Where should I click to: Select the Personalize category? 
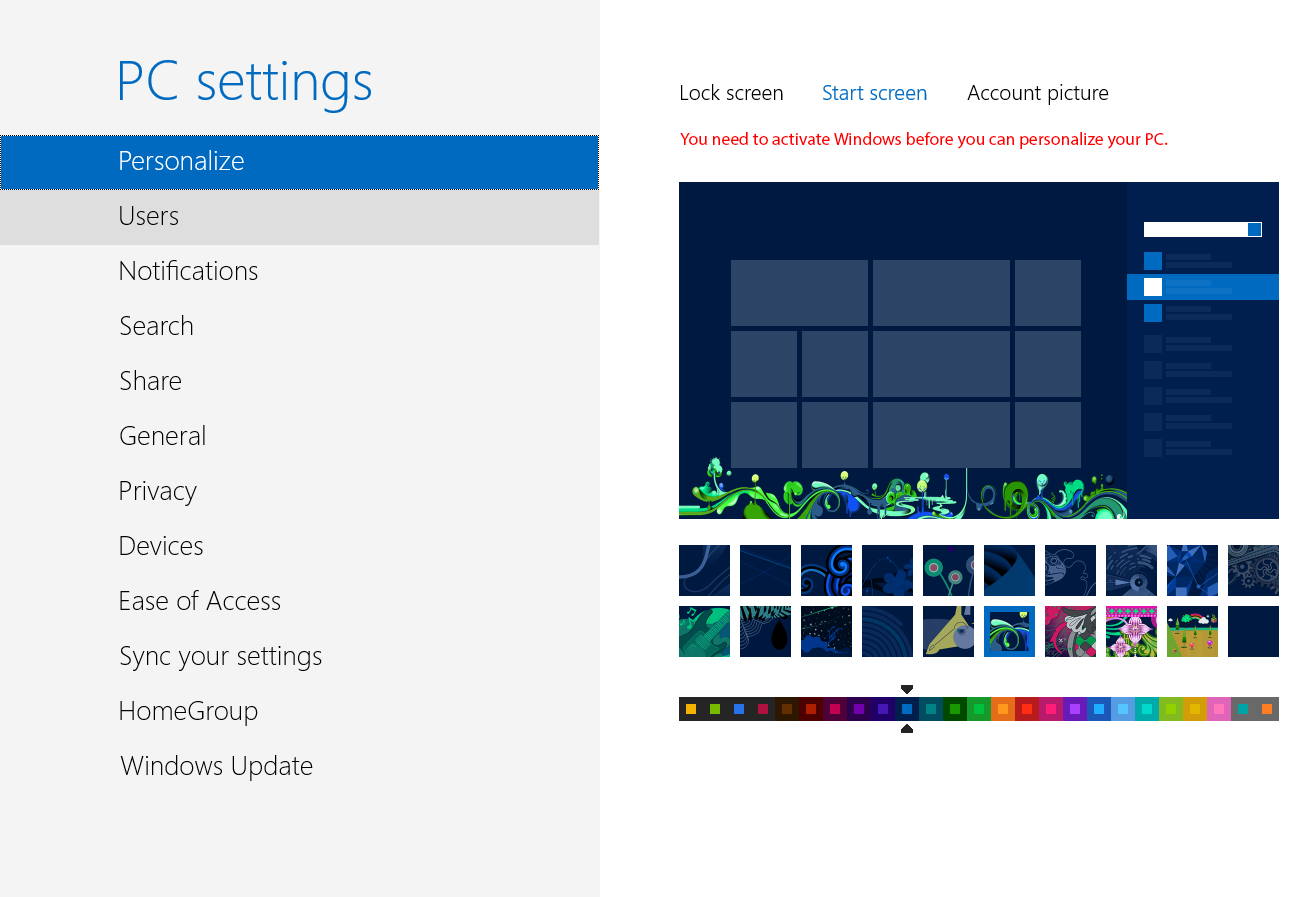299,162
